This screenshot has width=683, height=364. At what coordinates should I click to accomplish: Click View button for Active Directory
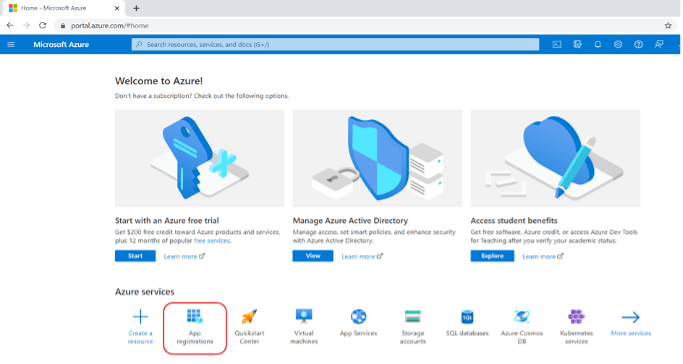[313, 256]
